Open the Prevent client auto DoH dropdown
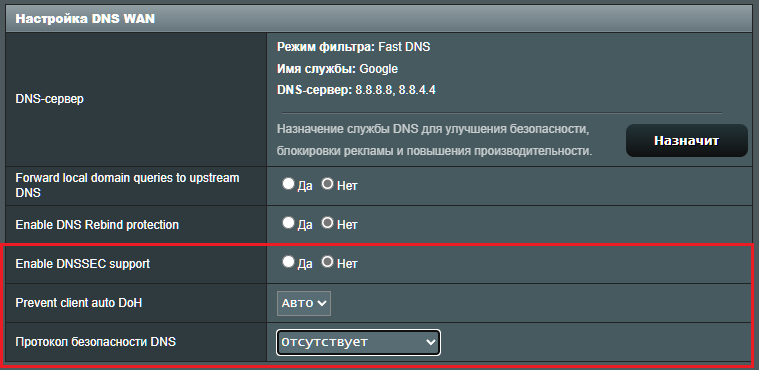The image size is (759, 370). point(304,303)
